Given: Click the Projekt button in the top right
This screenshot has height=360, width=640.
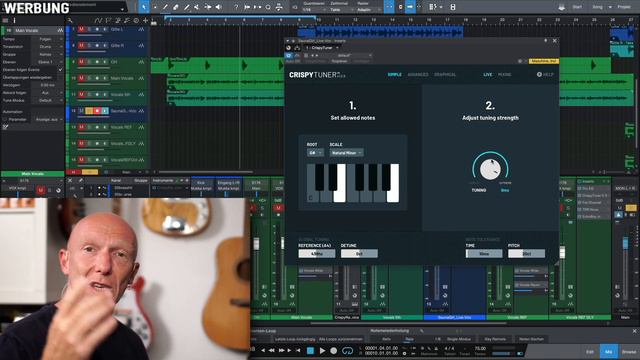Looking at the screenshot, I should [624, 7].
